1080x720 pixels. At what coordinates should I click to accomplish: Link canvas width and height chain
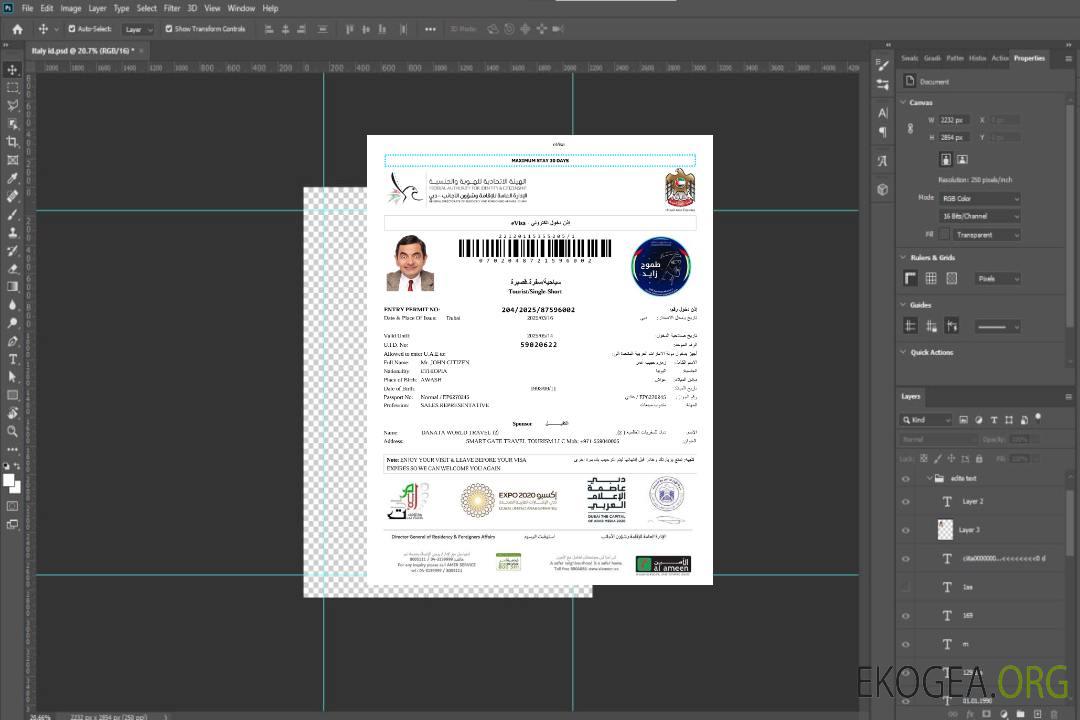[910, 128]
